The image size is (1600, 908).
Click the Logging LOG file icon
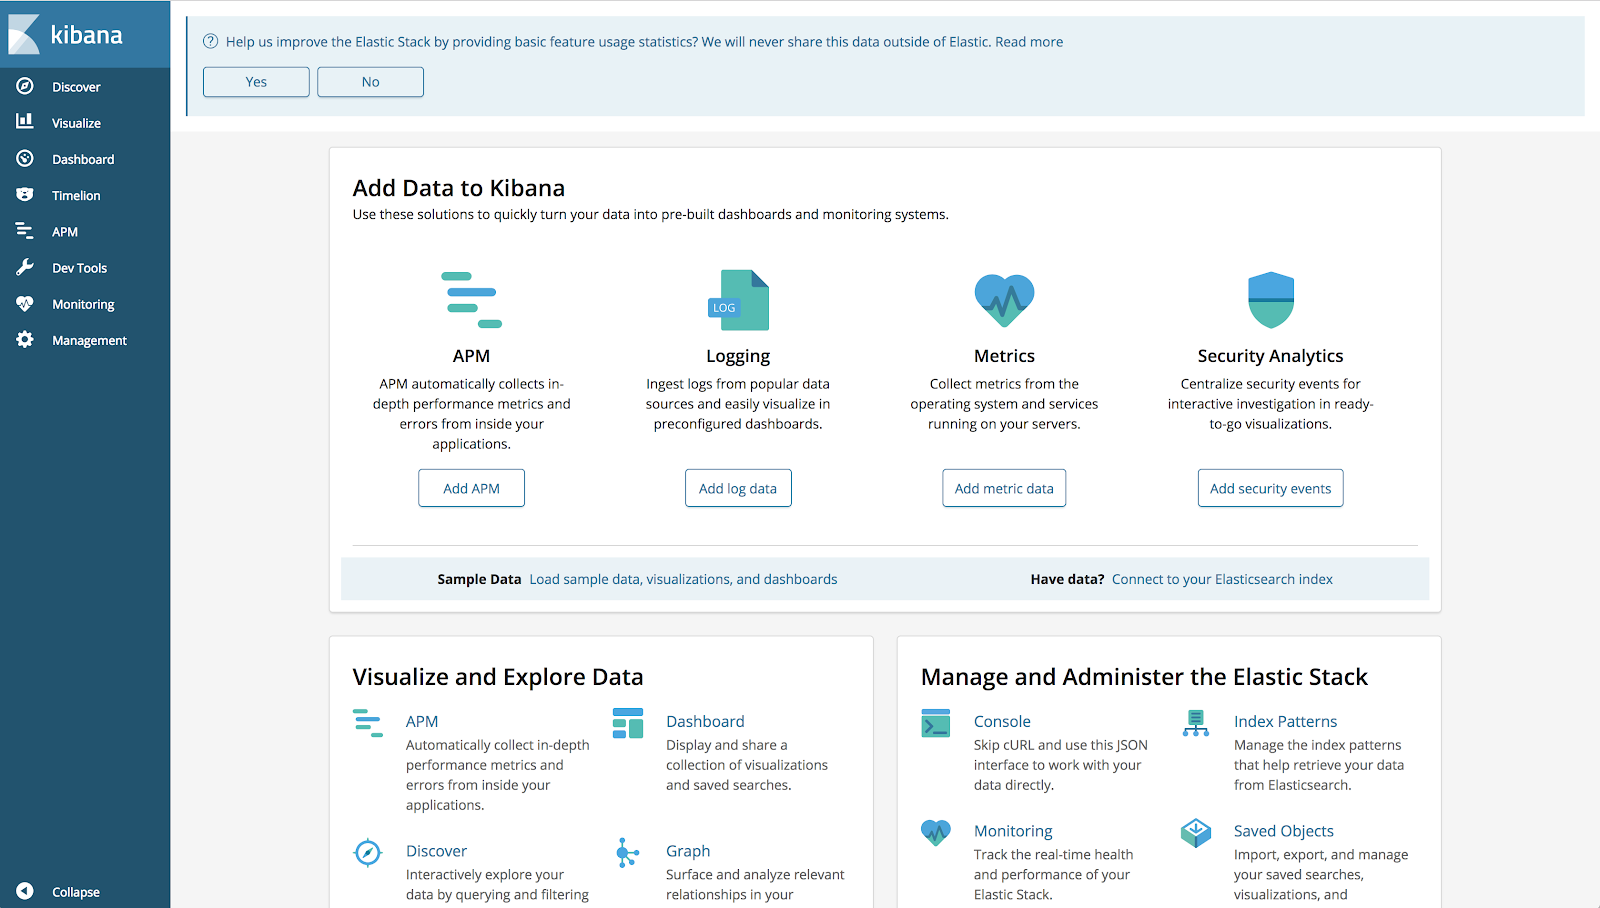tap(738, 300)
